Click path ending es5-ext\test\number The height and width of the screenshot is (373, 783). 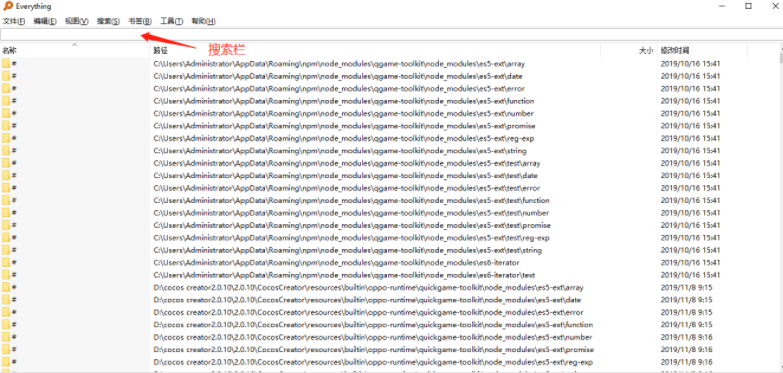click(352, 213)
